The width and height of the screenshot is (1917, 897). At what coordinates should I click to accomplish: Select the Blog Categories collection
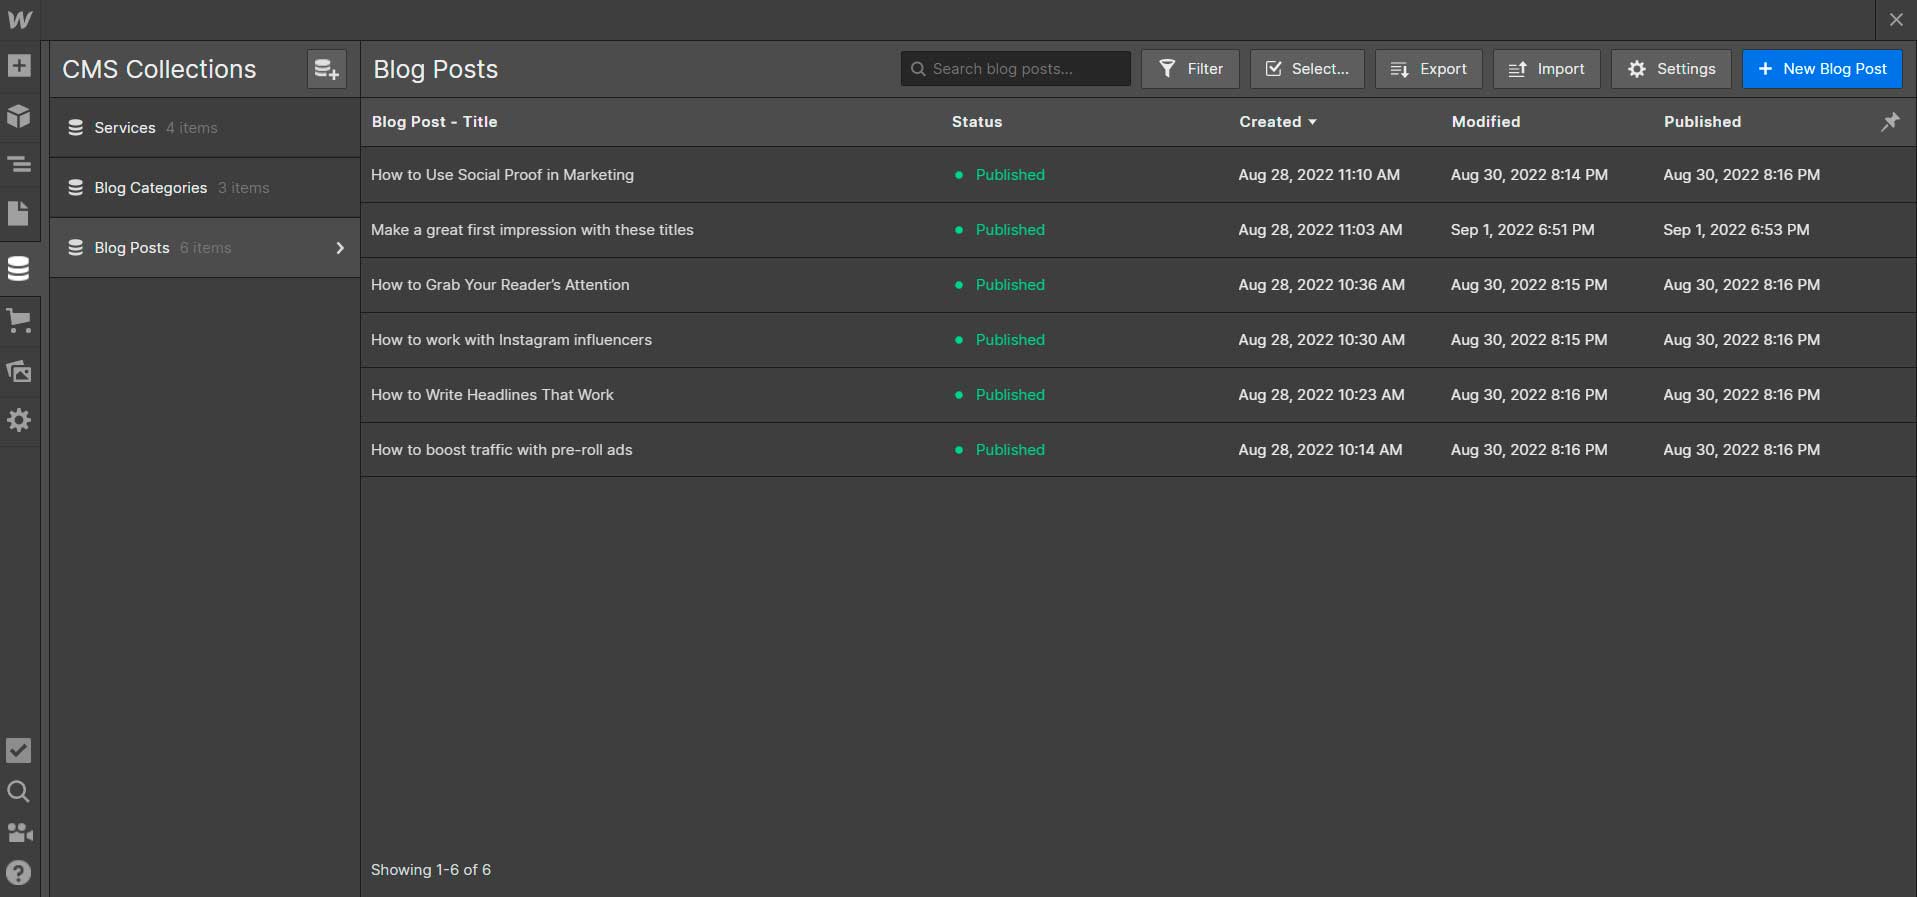pos(150,188)
